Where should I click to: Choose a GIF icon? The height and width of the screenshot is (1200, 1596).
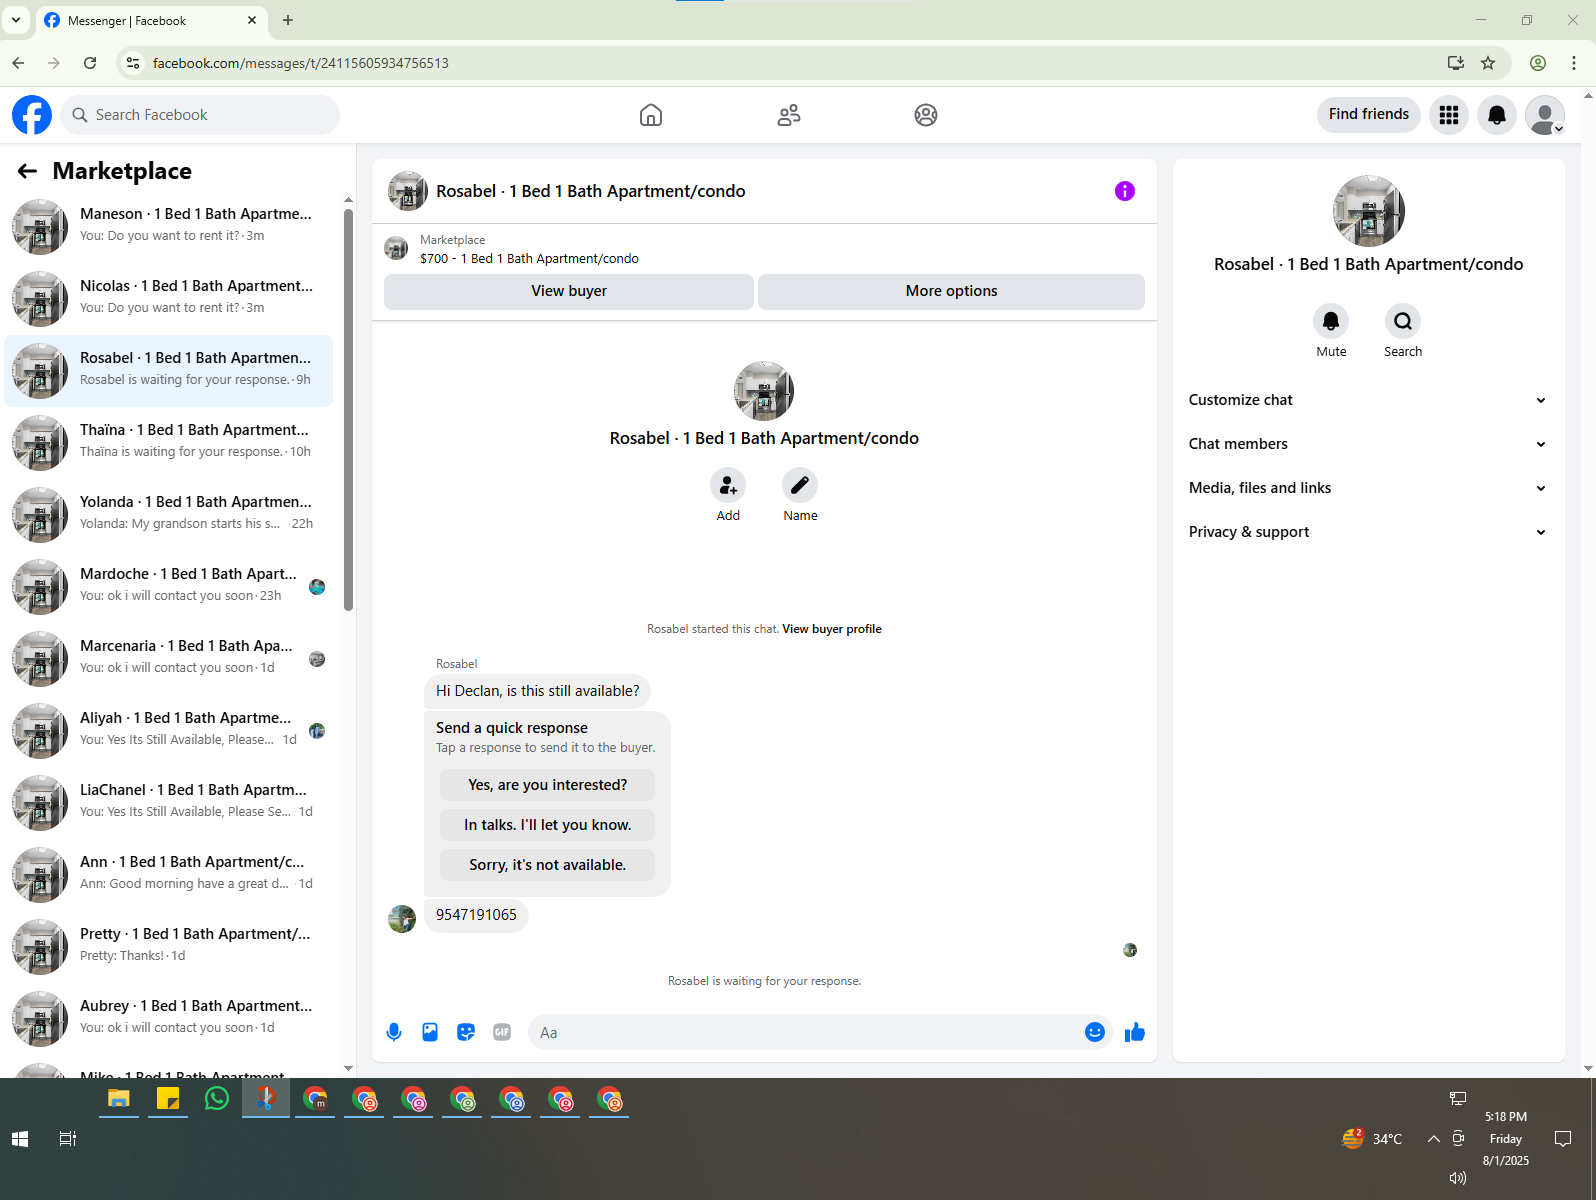point(502,1032)
